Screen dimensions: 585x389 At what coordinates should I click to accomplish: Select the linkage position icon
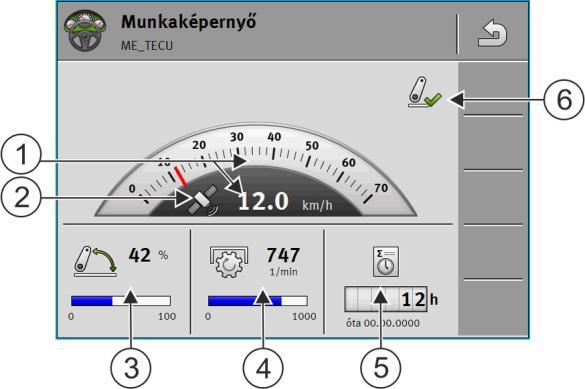point(95,261)
